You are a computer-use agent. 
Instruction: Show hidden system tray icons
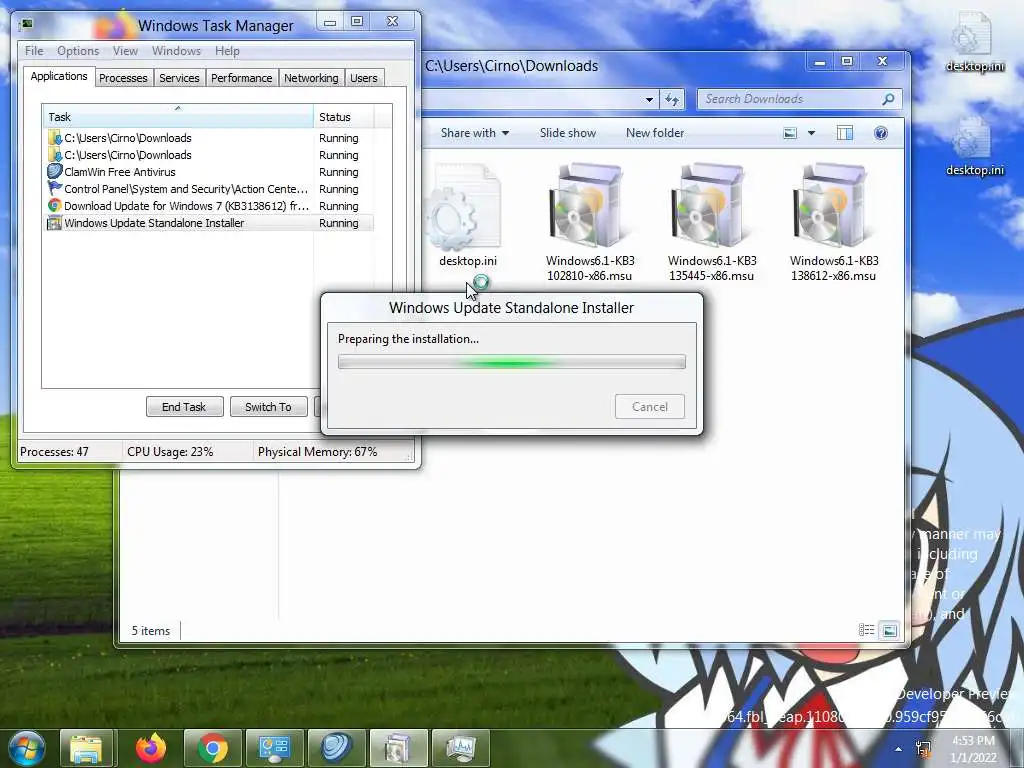tap(899, 749)
